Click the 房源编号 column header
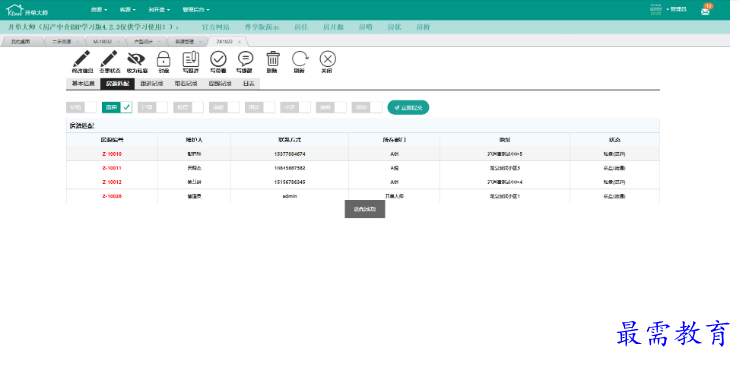738x365 pixels. [112, 140]
